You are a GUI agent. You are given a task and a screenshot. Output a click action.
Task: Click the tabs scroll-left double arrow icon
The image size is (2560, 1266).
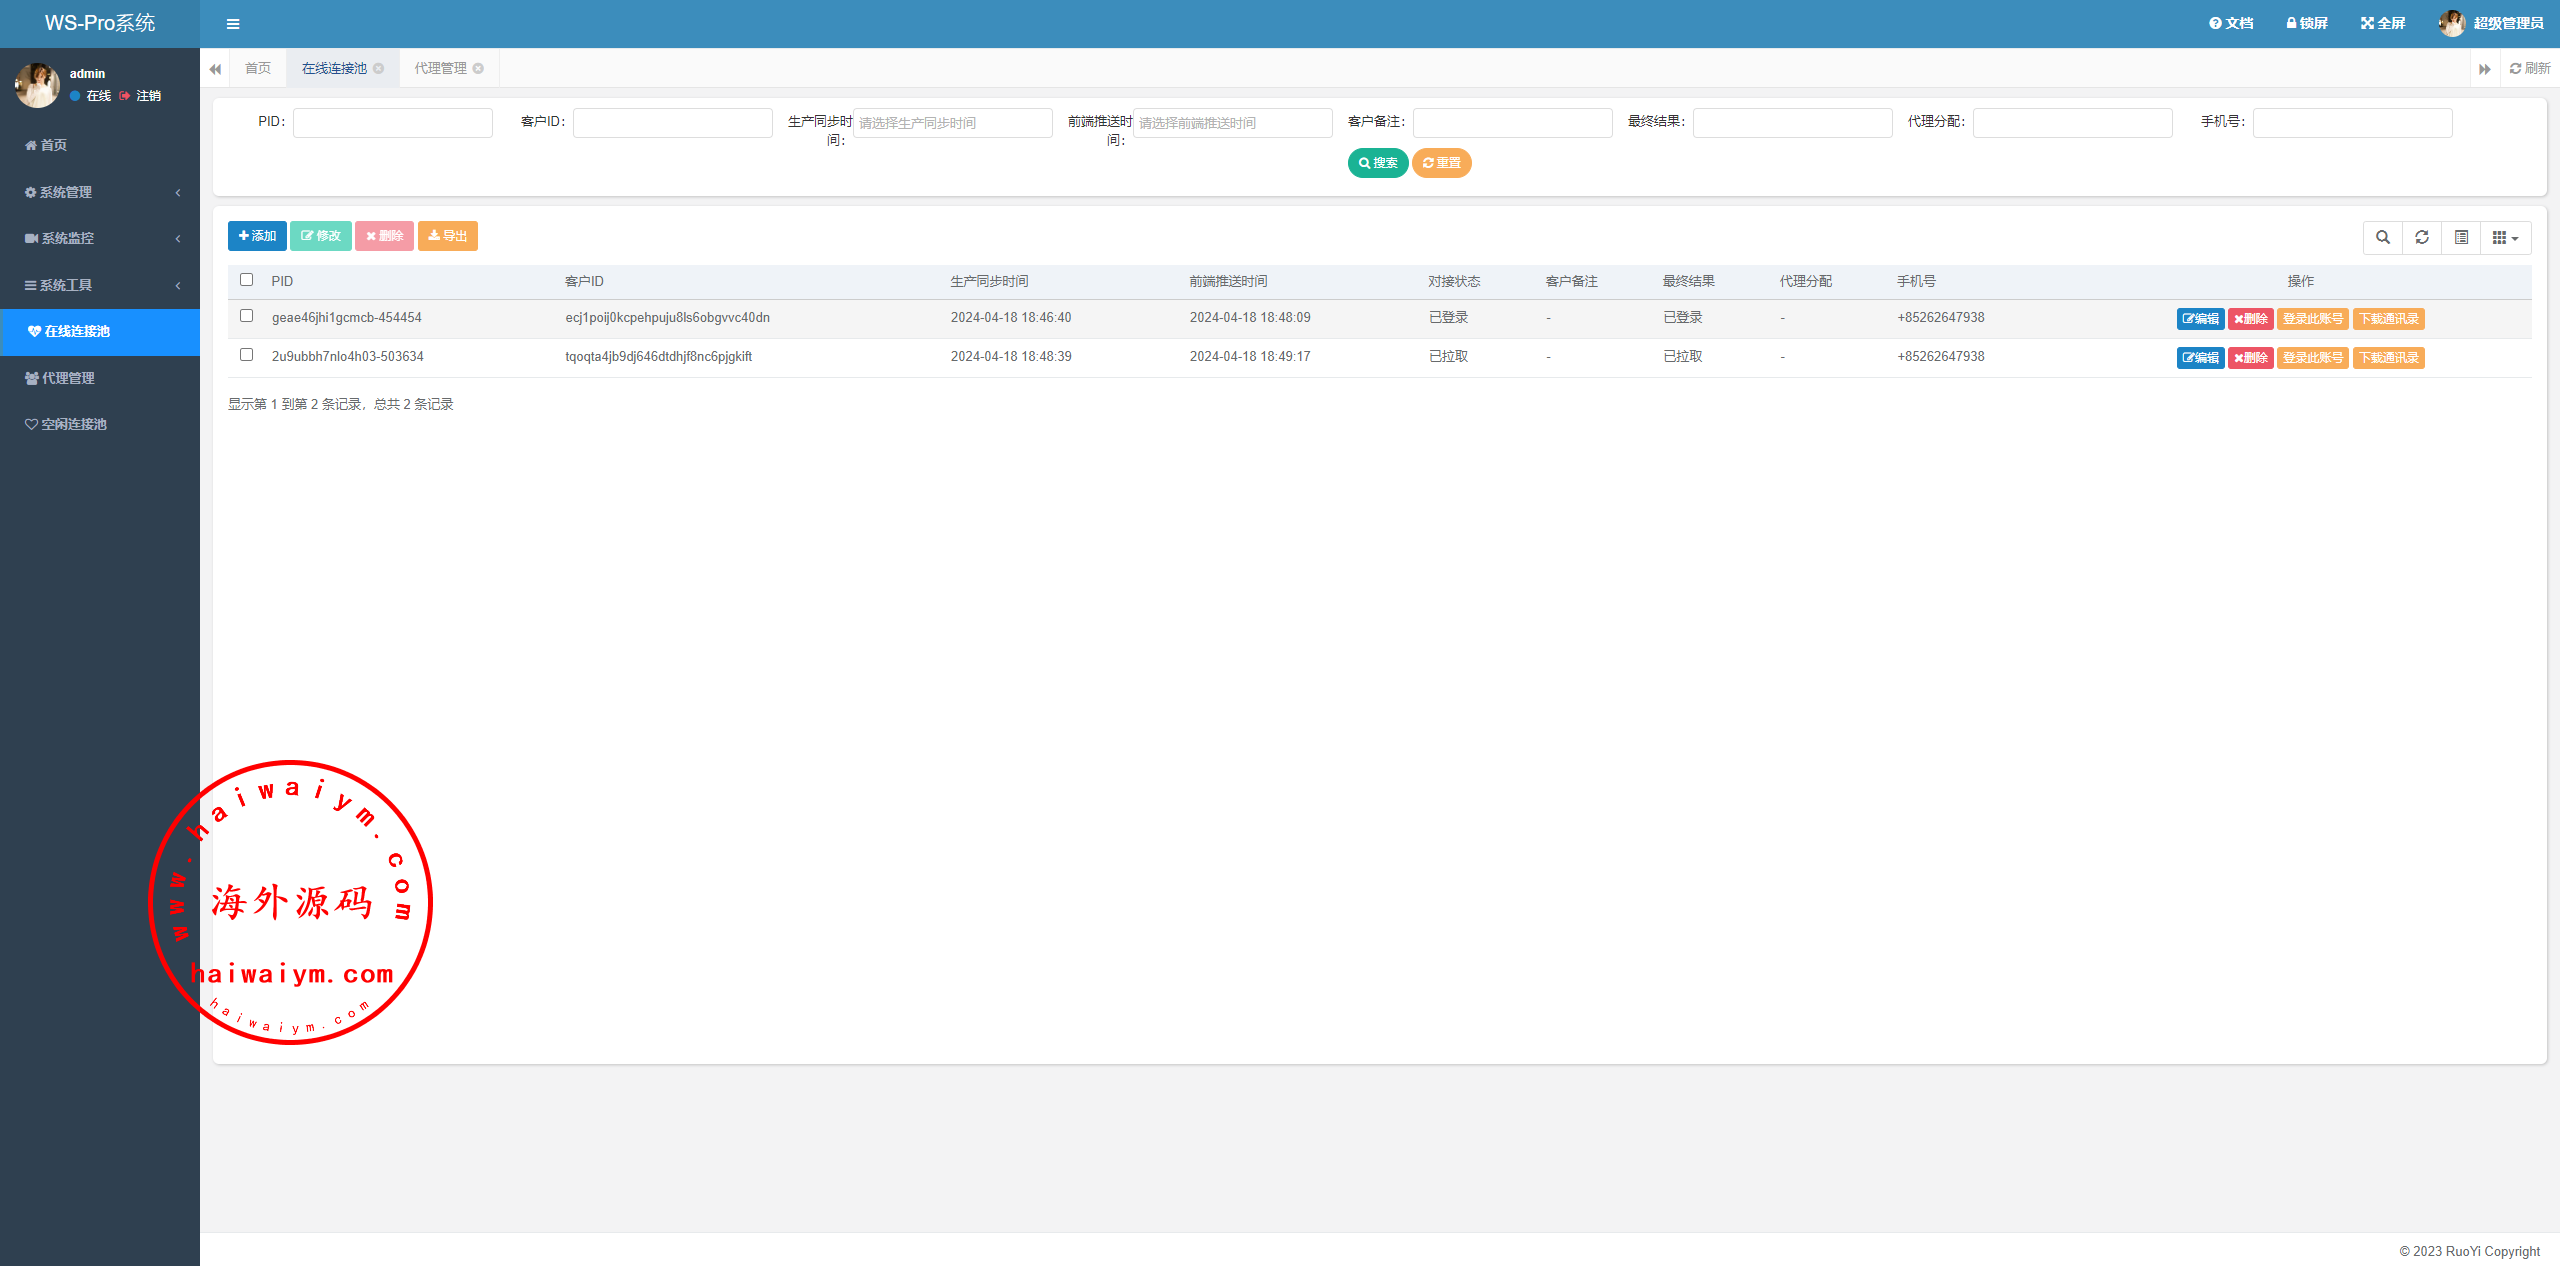(x=215, y=69)
